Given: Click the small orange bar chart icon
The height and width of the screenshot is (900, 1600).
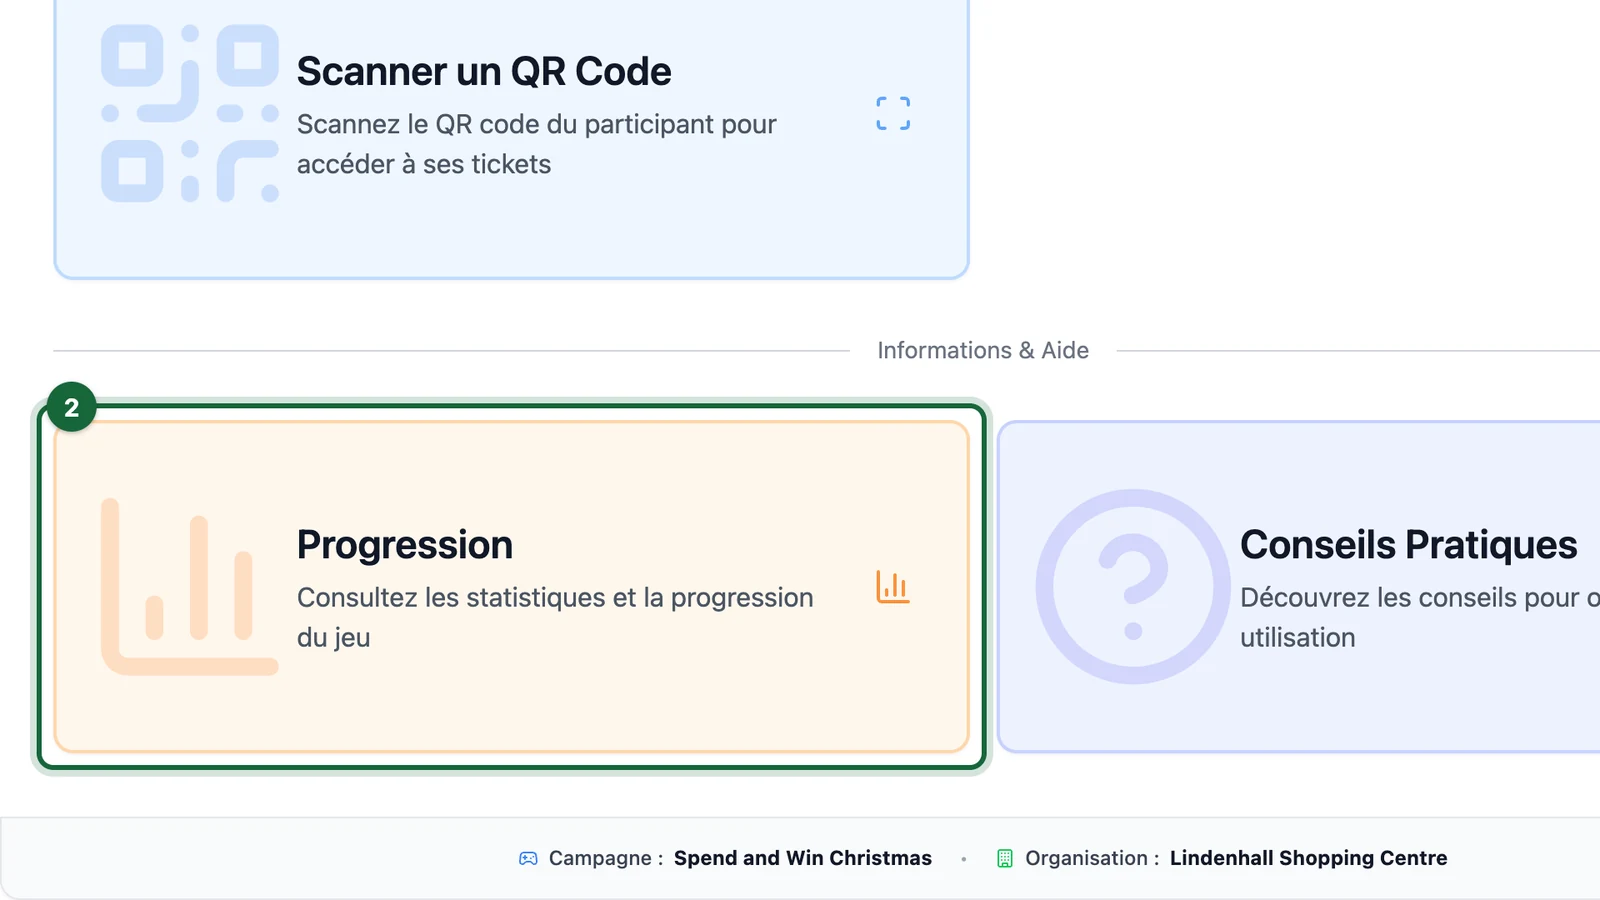Looking at the screenshot, I should click(893, 587).
